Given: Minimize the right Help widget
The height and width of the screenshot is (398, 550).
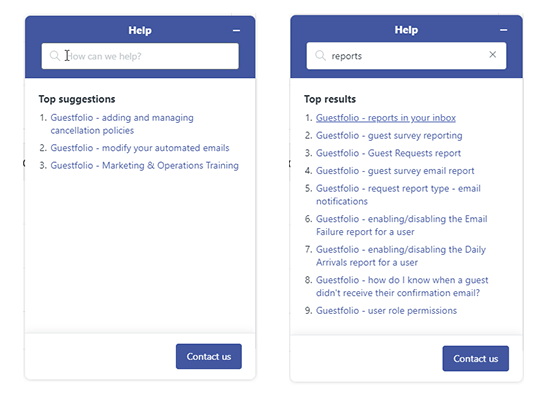Looking at the screenshot, I should (x=503, y=30).
